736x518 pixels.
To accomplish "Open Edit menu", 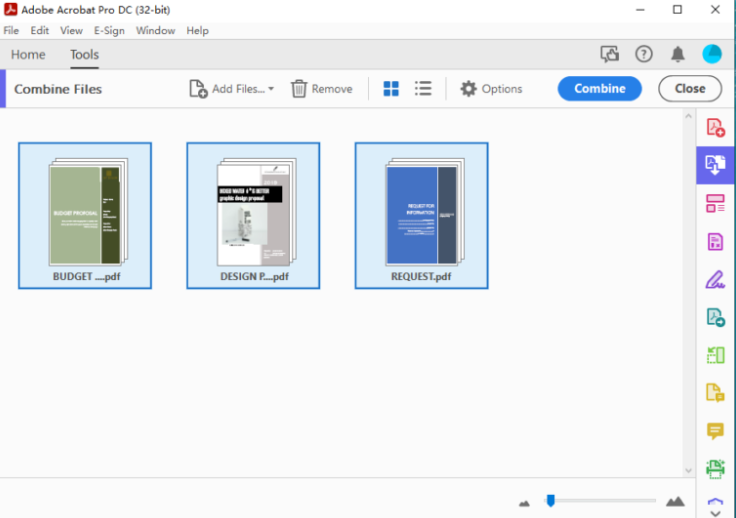I will pyautogui.click(x=39, y=30).
